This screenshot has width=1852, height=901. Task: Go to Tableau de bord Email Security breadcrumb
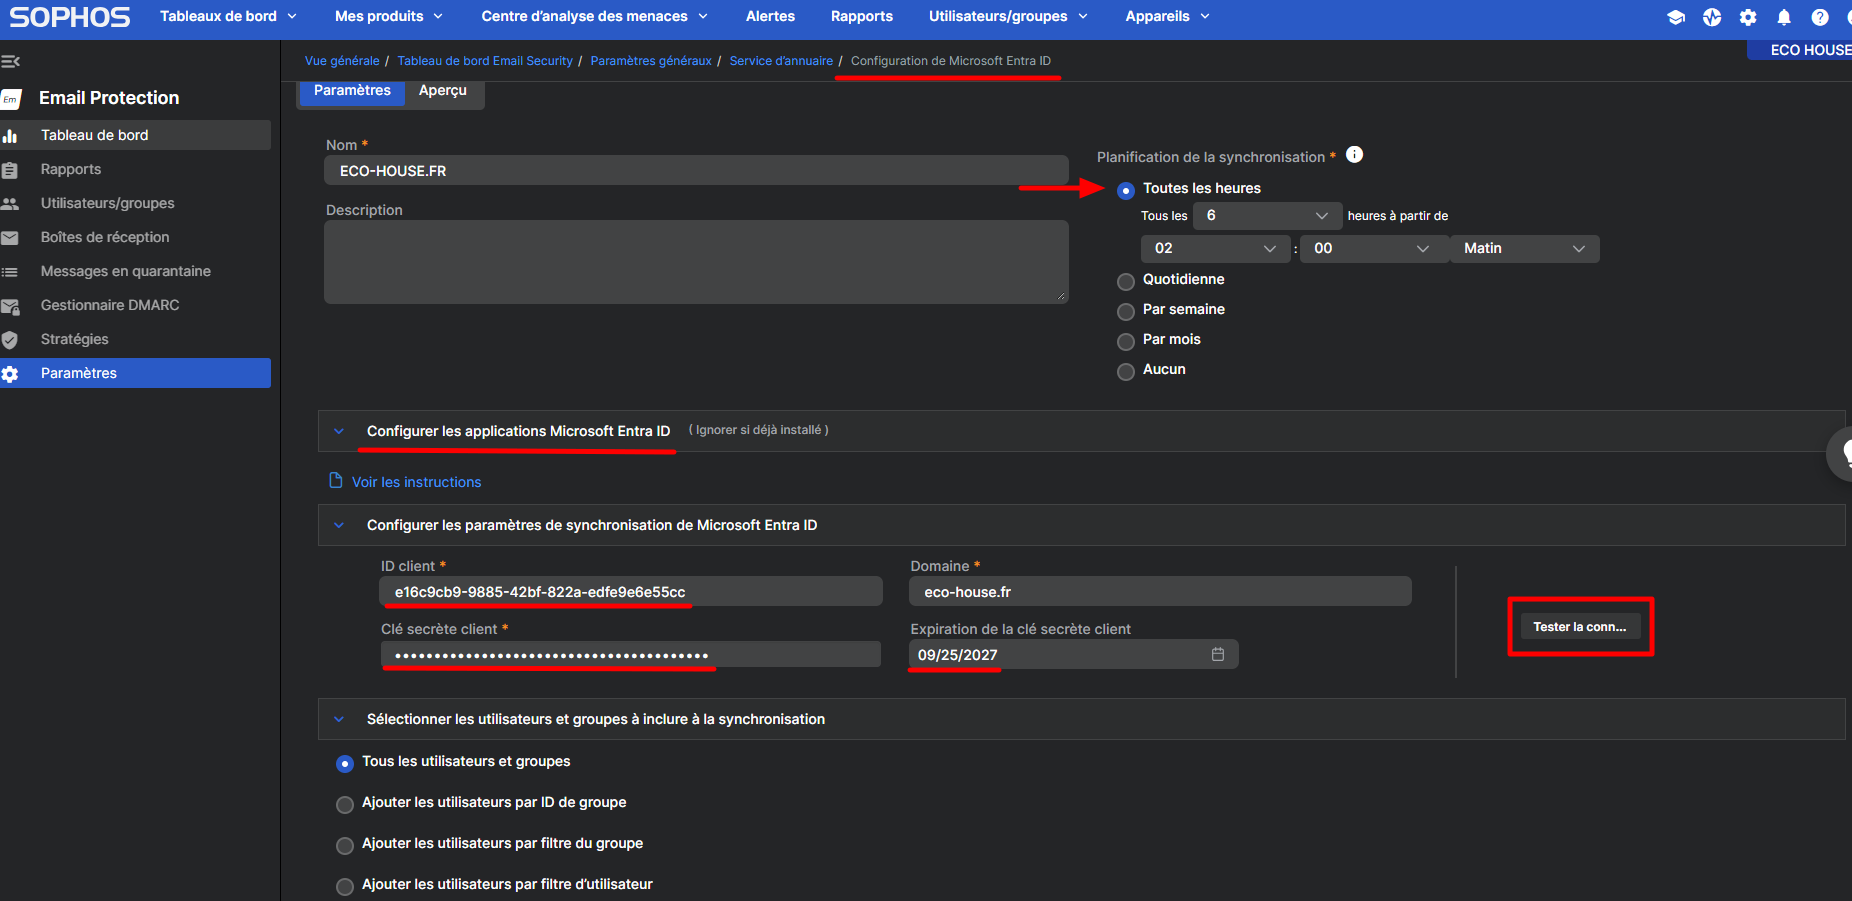pos(485,61)
